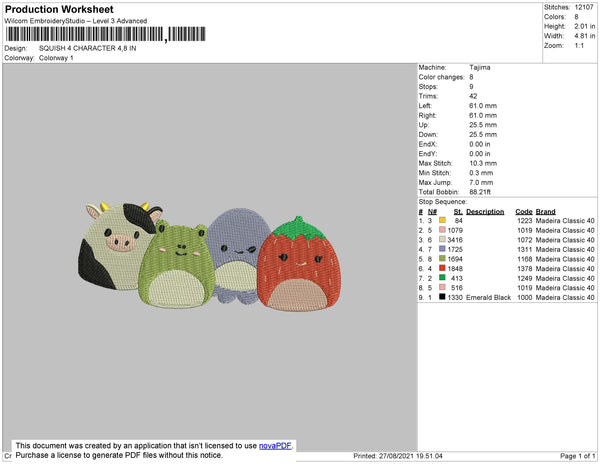Click stitch count '3416' in stop sequence

coord(455,240)
